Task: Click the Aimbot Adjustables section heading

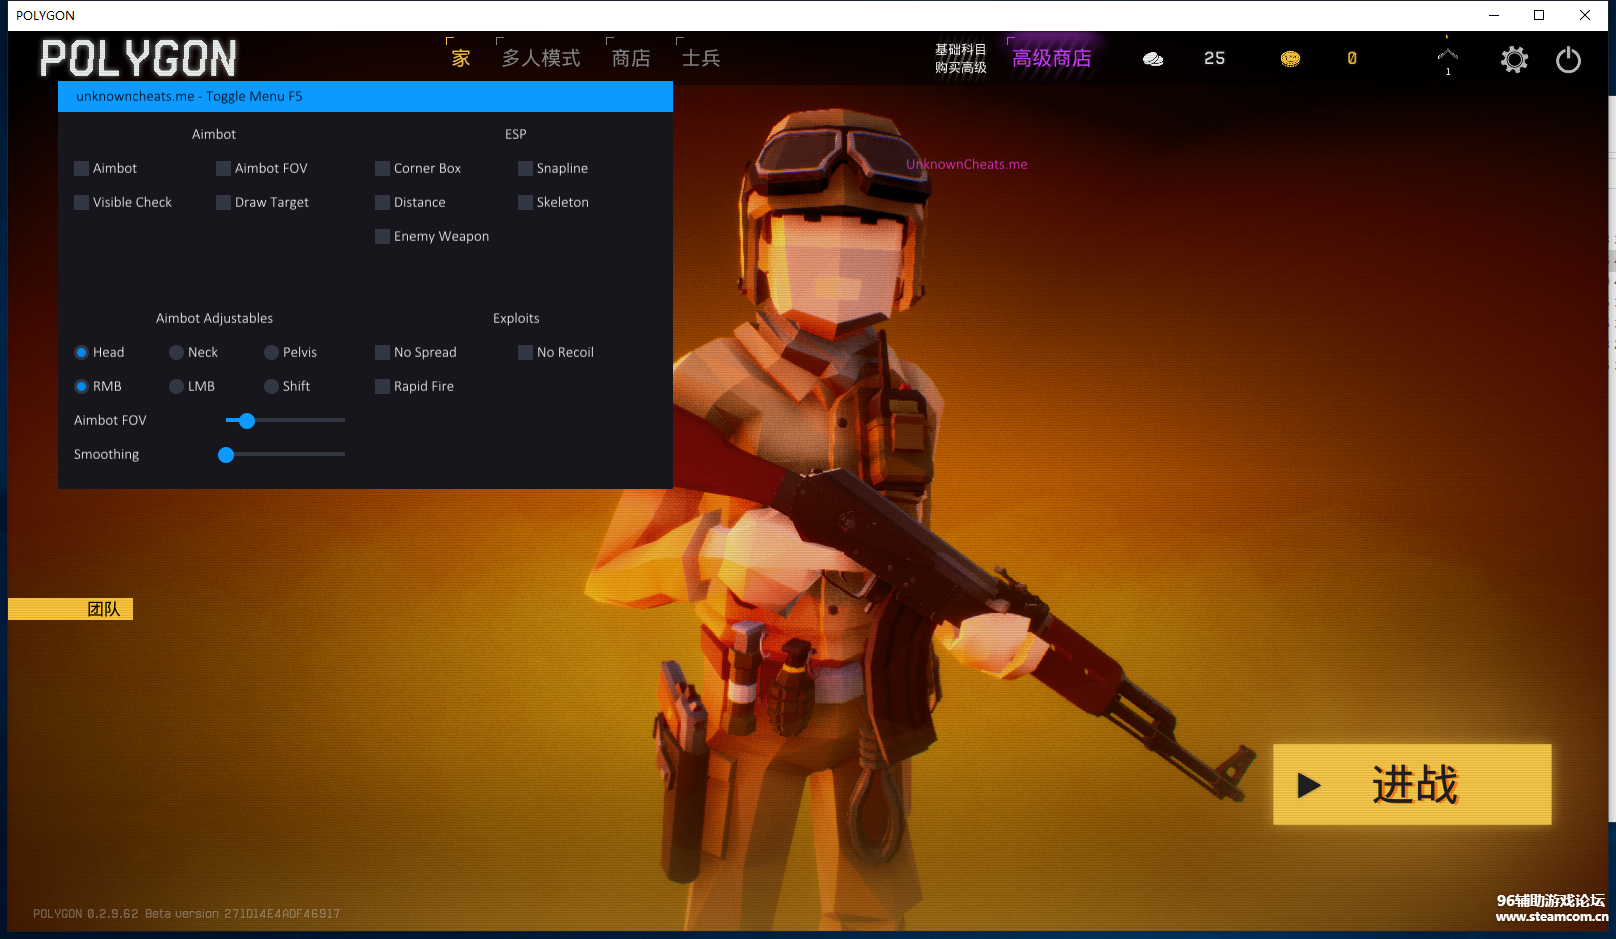Action: coord(214,319)
